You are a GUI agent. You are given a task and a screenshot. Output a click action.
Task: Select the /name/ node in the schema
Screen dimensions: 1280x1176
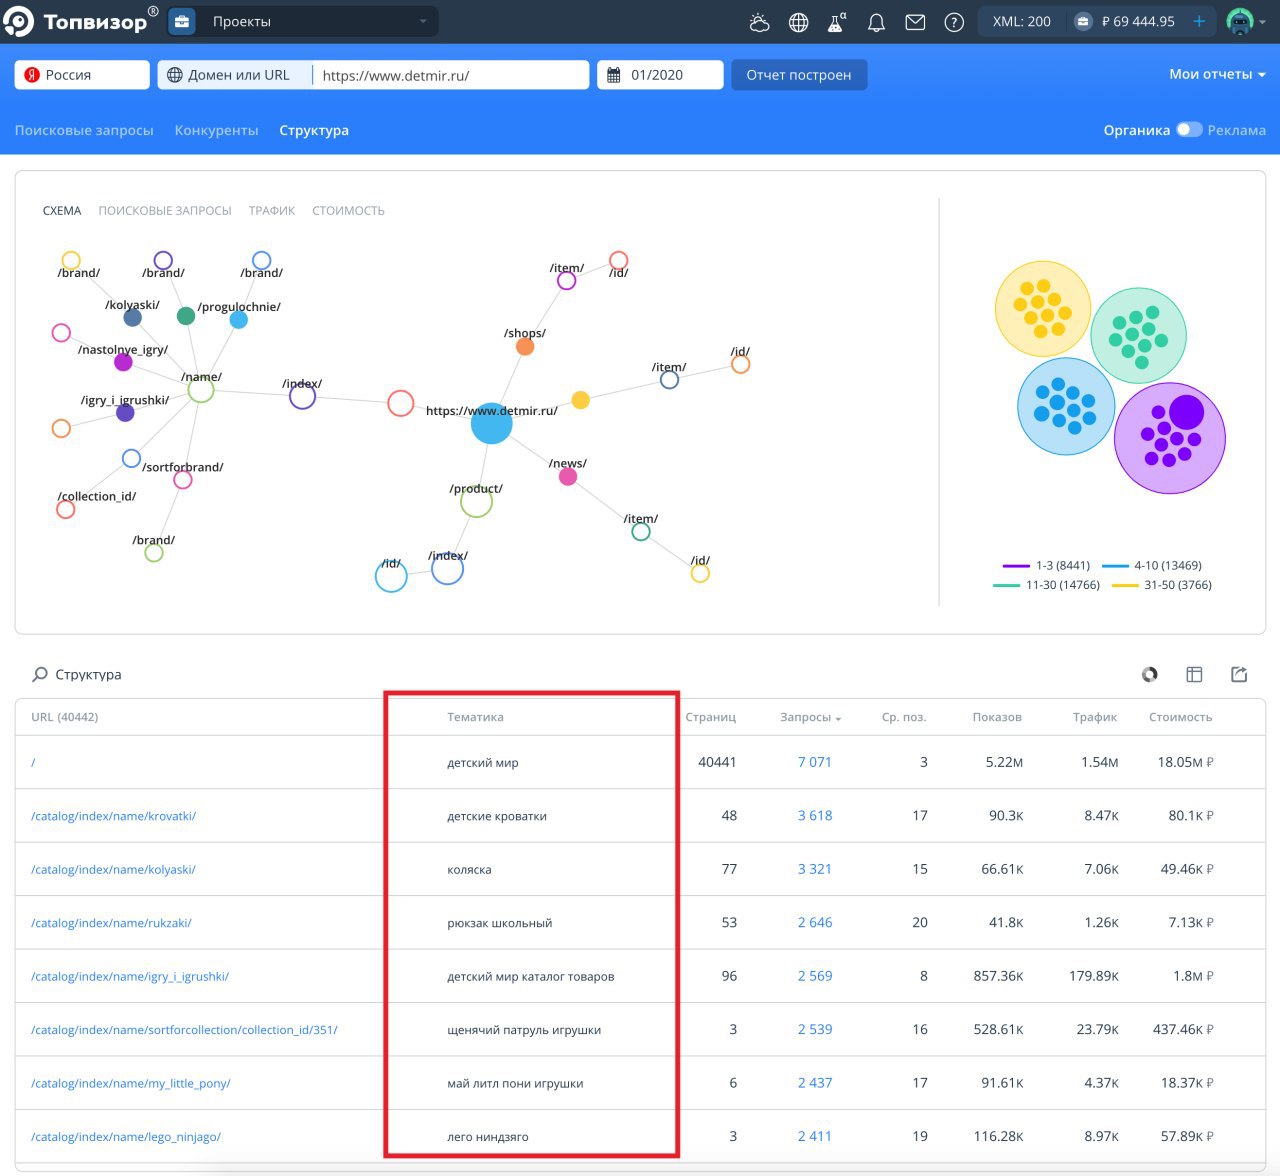click(201, 389)
